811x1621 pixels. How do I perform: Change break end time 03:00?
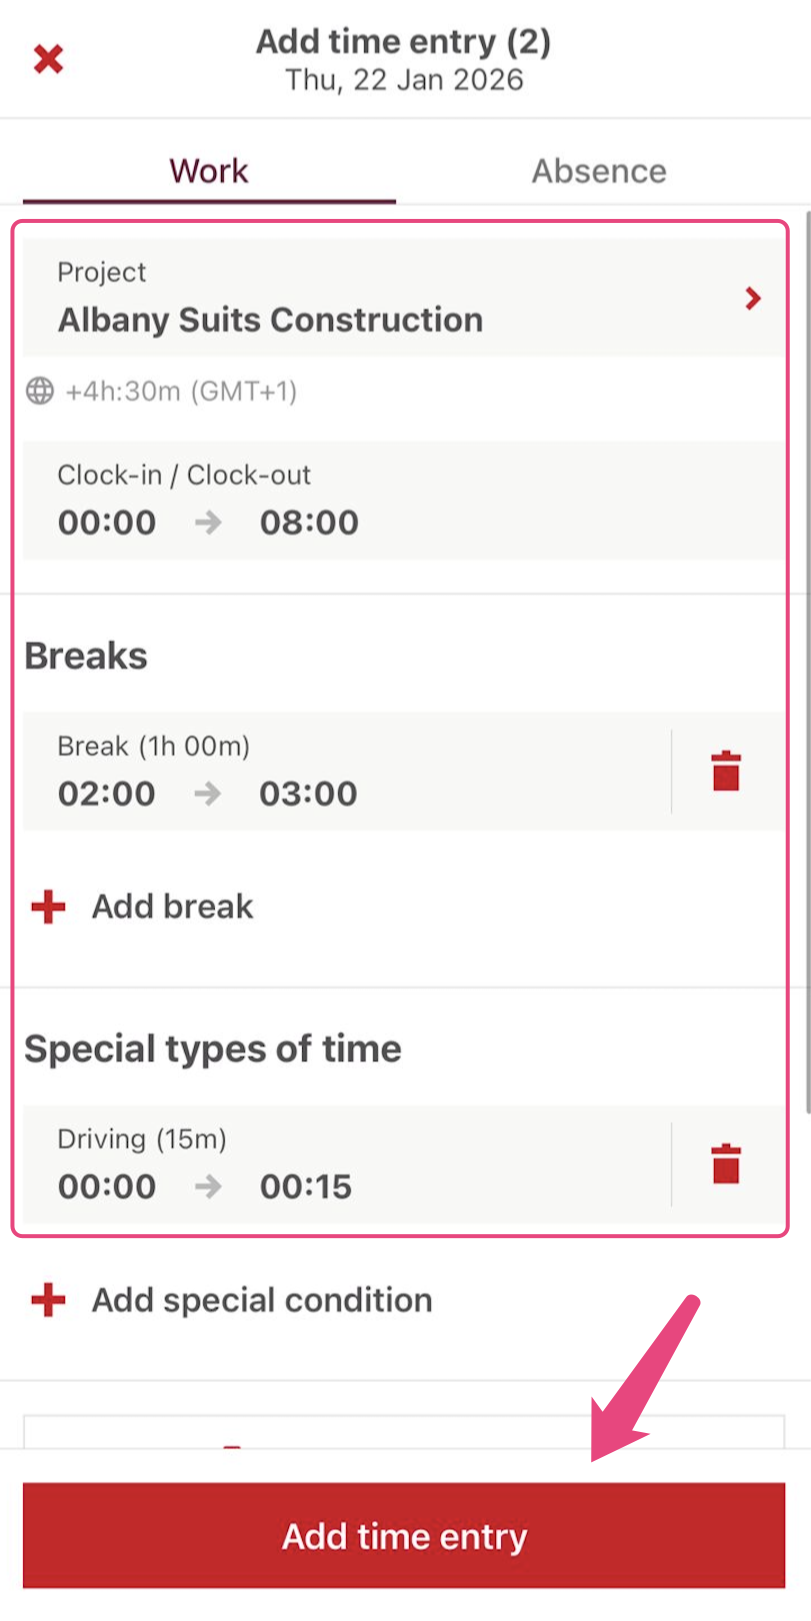pyautogui.click(x=308, y=793)
